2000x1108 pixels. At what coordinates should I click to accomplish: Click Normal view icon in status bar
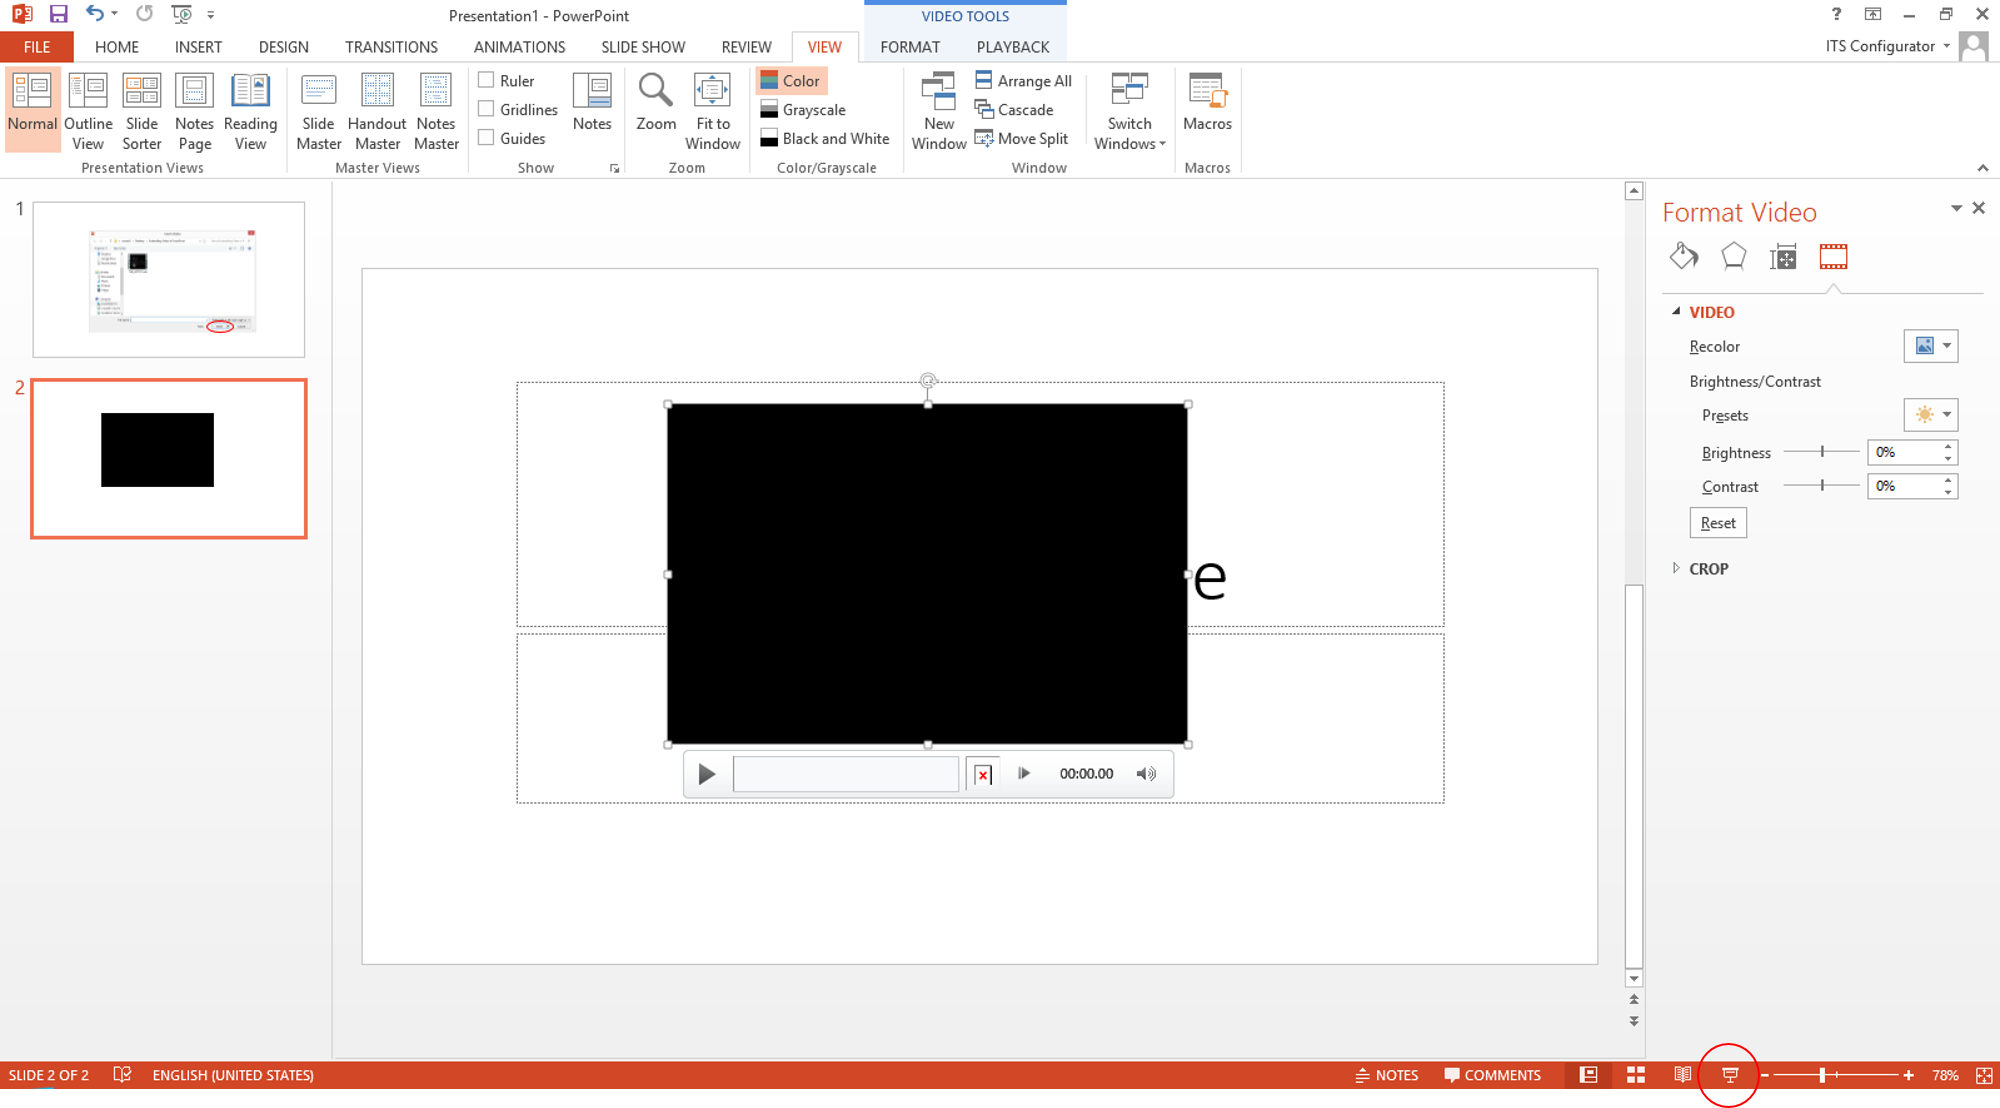1588,1075
